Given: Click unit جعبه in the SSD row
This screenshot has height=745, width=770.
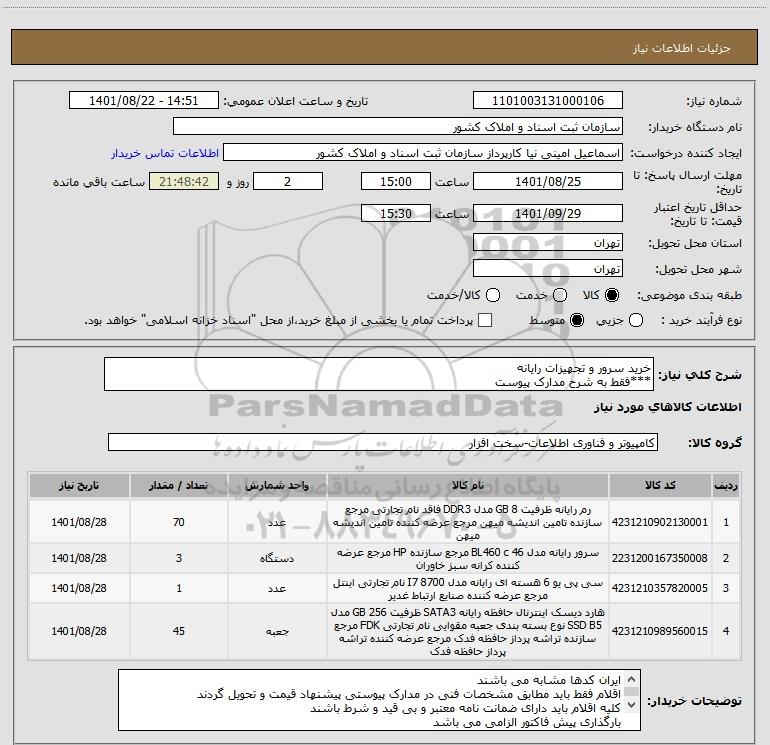Looking at the screenshot, I should [277, 632].
